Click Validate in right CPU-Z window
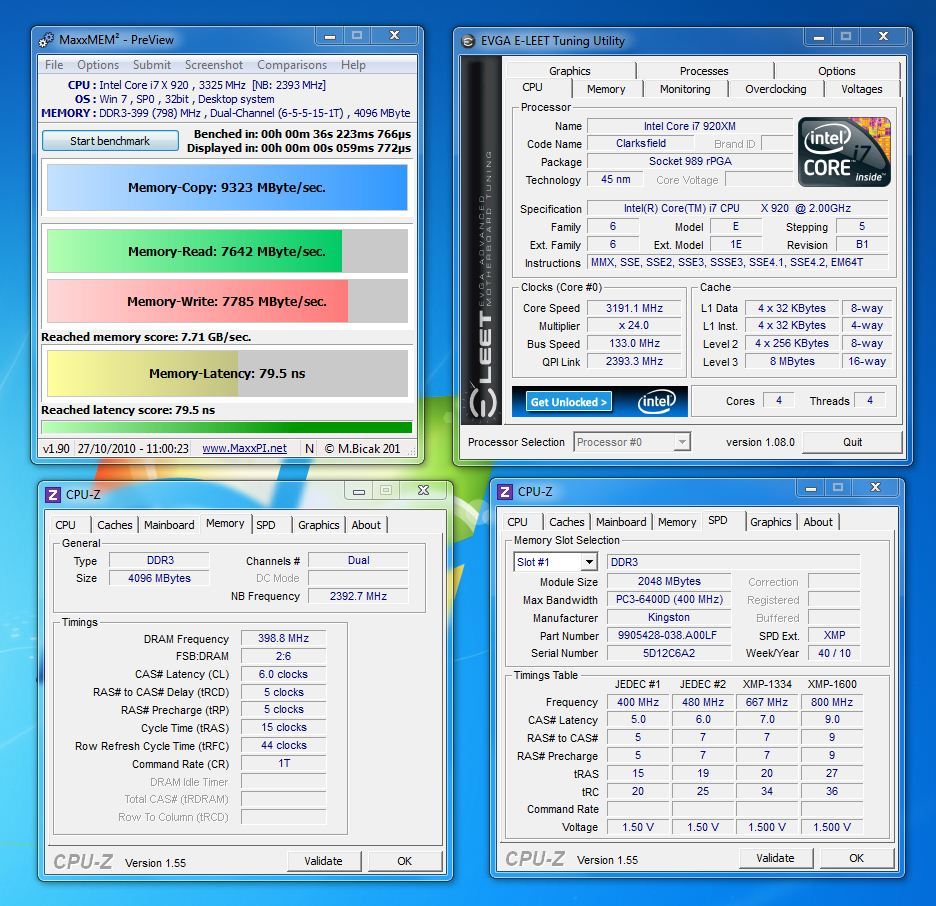 (x=775, y=858)
